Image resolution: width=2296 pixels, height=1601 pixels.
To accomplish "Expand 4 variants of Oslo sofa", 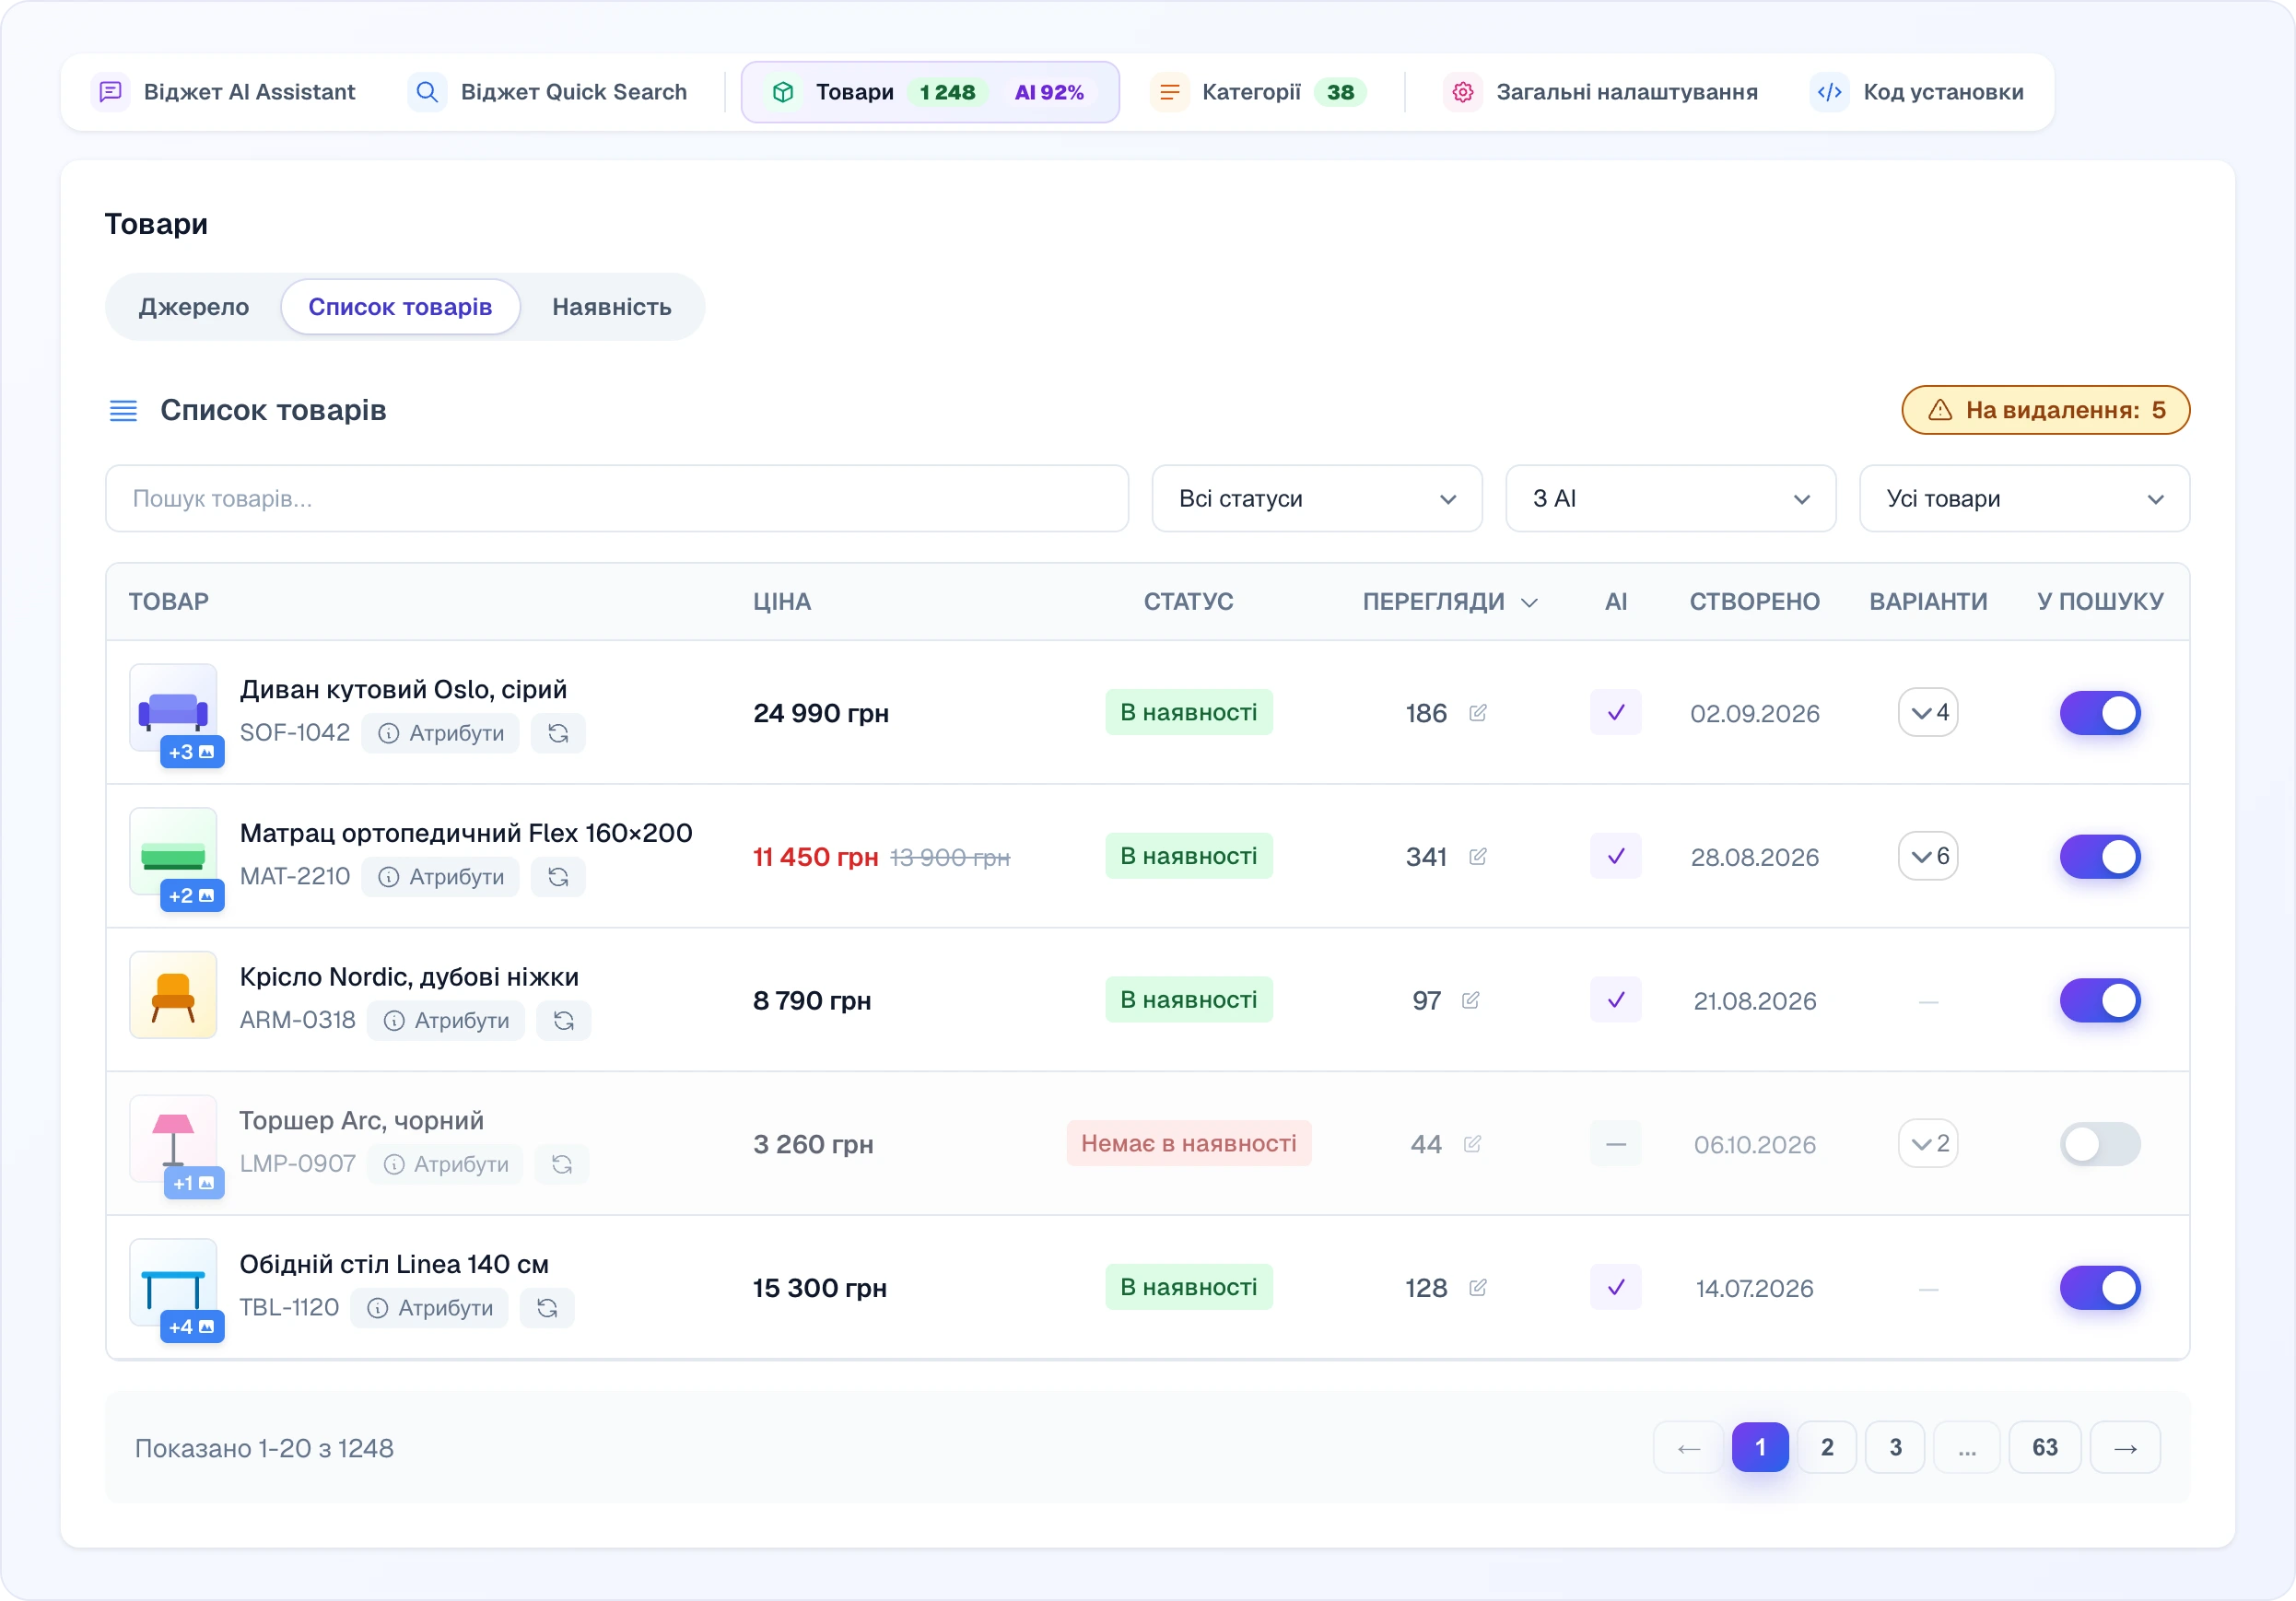I will [x=1928, y=712].
